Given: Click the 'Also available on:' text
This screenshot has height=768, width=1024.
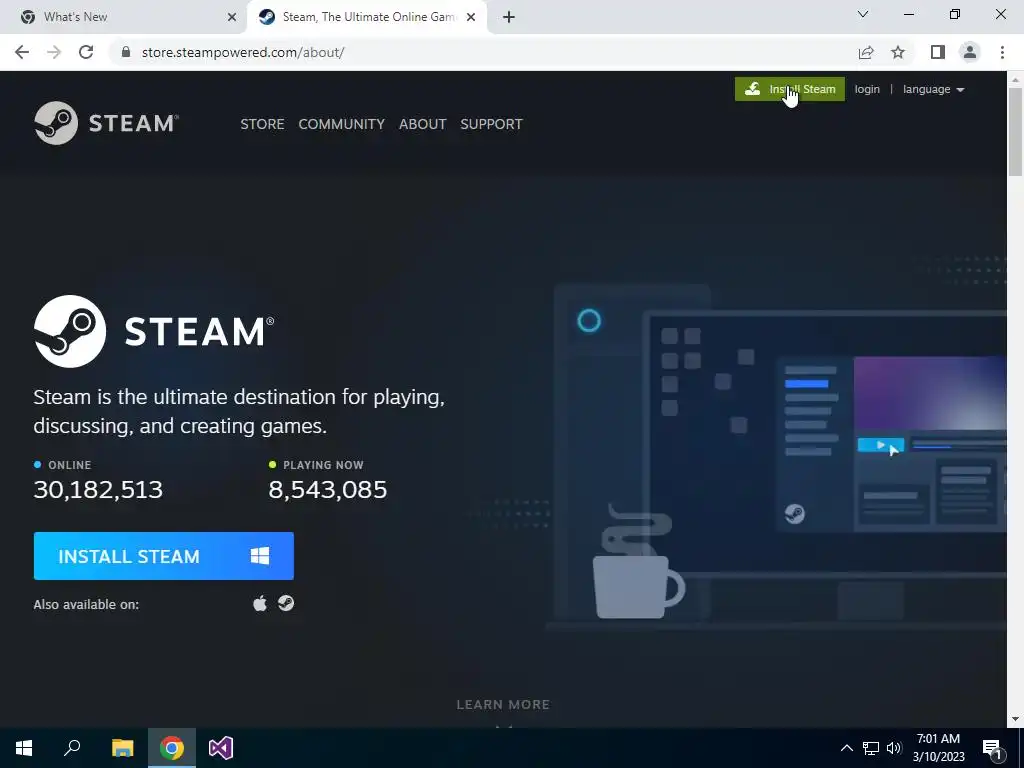Looking at the screenshot, I should pos(86,604).
